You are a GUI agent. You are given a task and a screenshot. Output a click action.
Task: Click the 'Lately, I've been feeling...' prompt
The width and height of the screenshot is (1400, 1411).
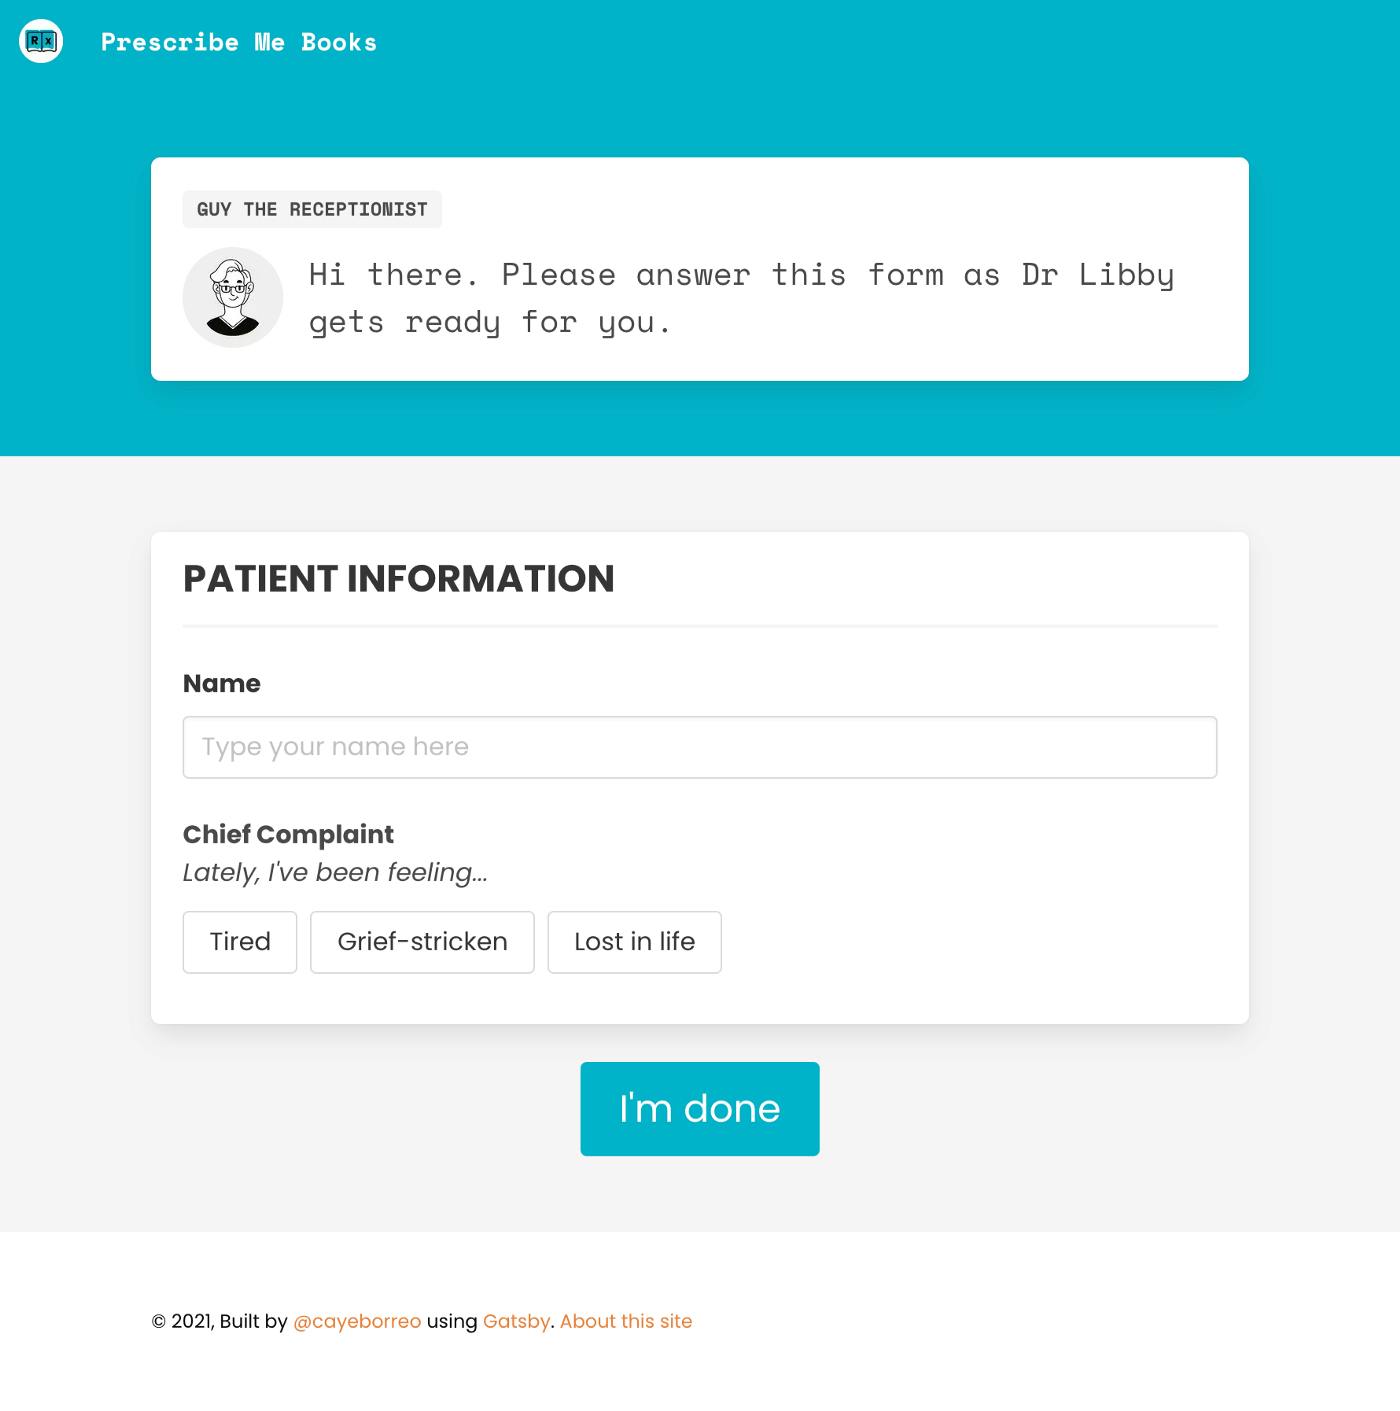click(x=335, y=872)
